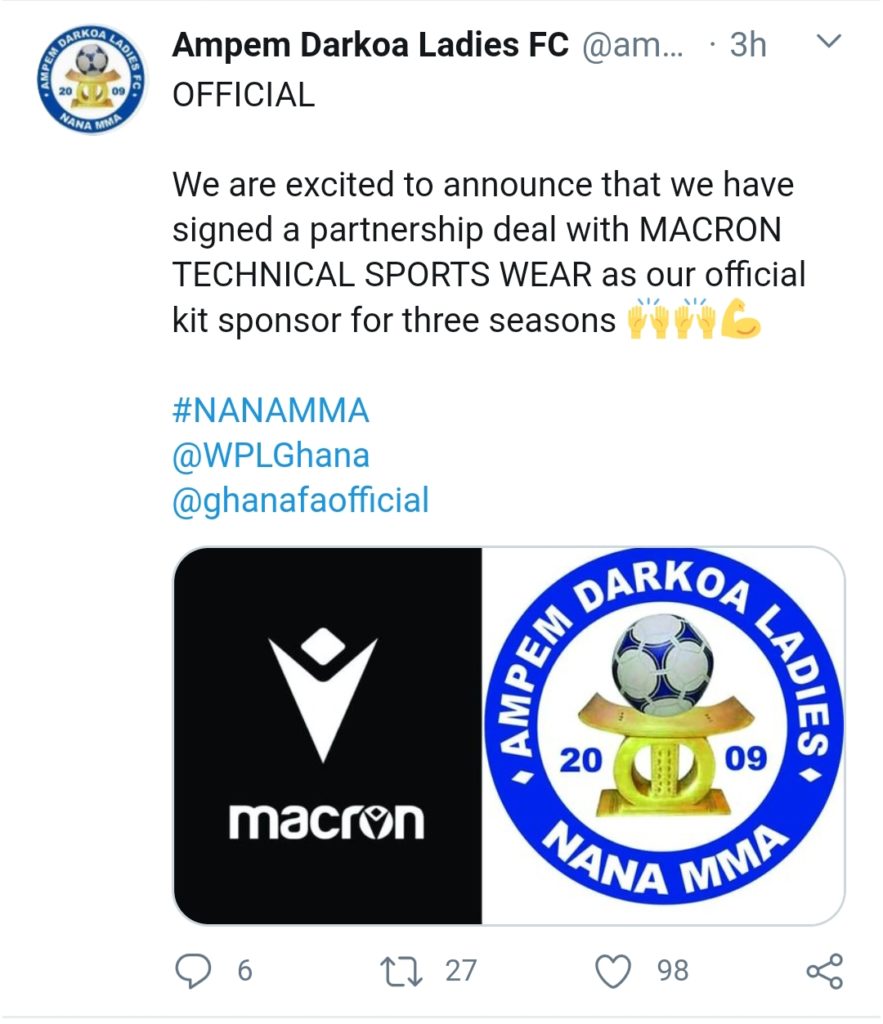This screenshot has width=883, height=1024.
Task: Open the tweet's partnership announcement text
Action: [x=480, y=253]
